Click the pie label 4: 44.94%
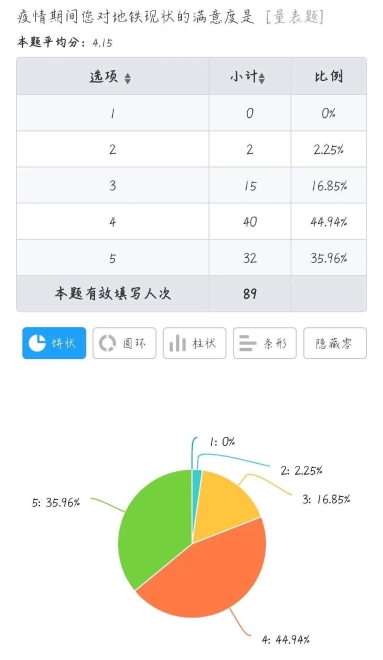This screenshot has width=383, height=660. click(285, 640)
